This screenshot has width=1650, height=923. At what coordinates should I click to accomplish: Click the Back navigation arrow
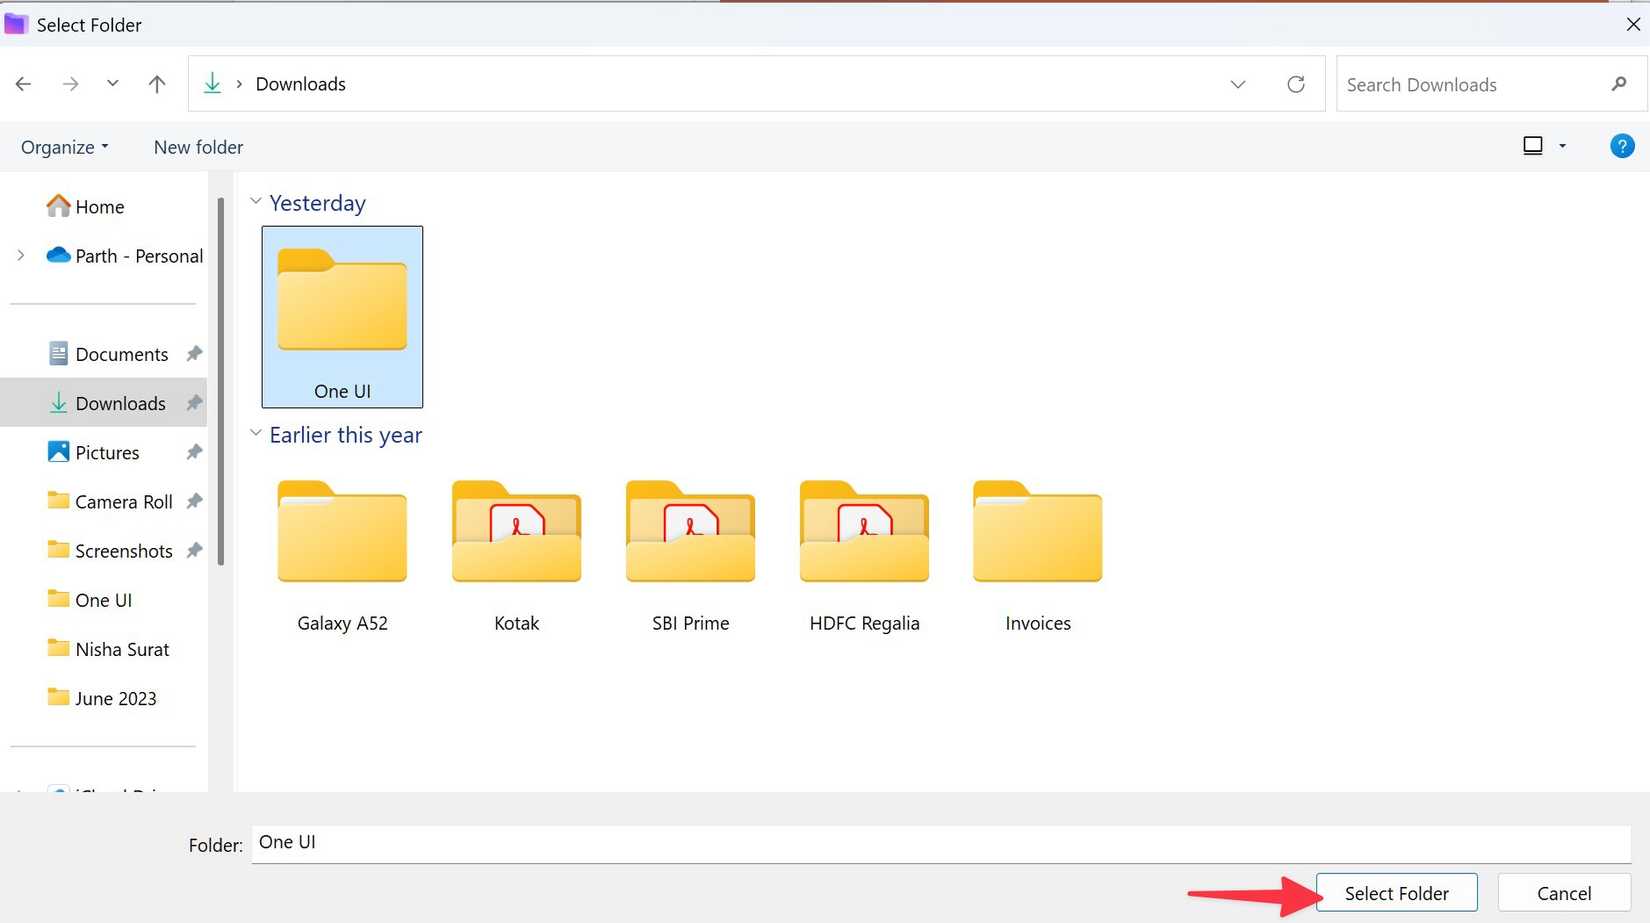24,84
